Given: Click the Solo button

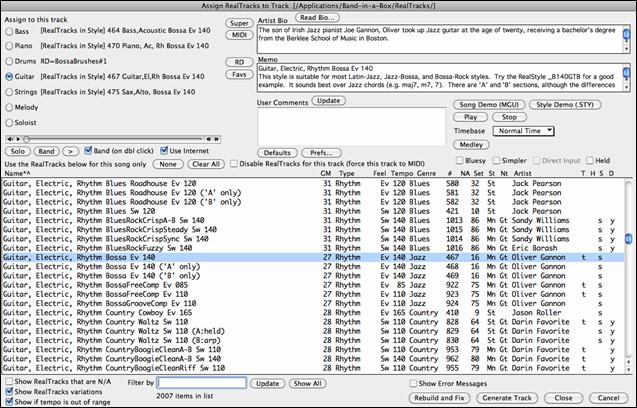Looking at the screenshot, I should (x=17, y=152).
